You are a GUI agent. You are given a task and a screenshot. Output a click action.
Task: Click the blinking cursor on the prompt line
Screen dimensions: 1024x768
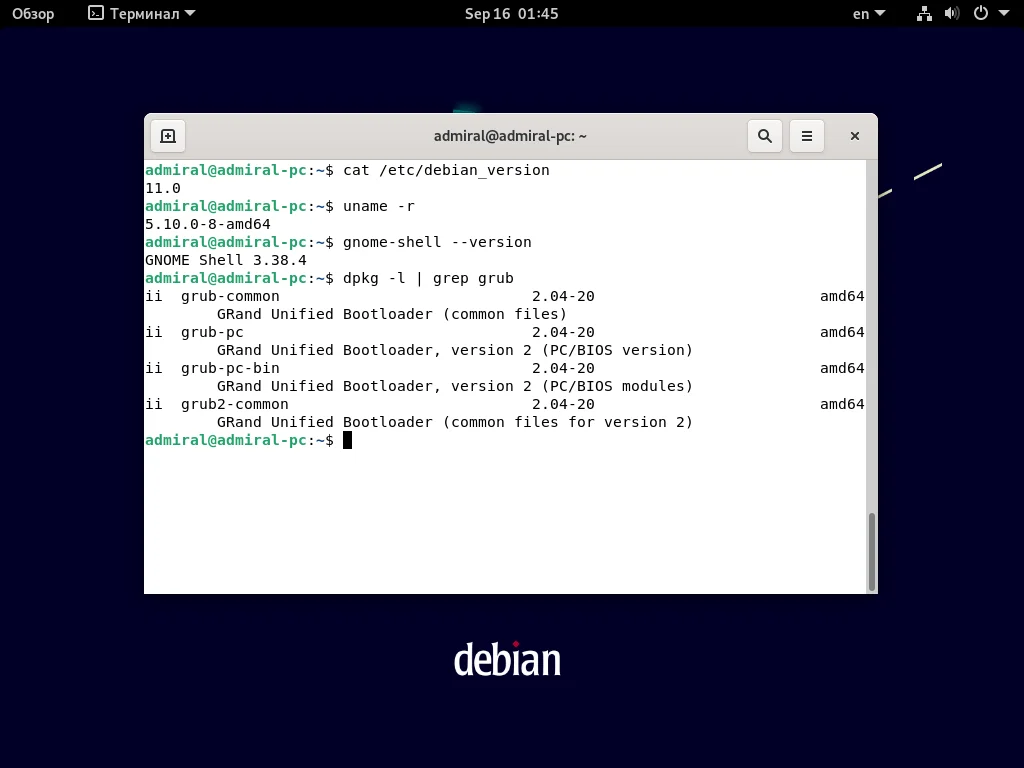349,440
